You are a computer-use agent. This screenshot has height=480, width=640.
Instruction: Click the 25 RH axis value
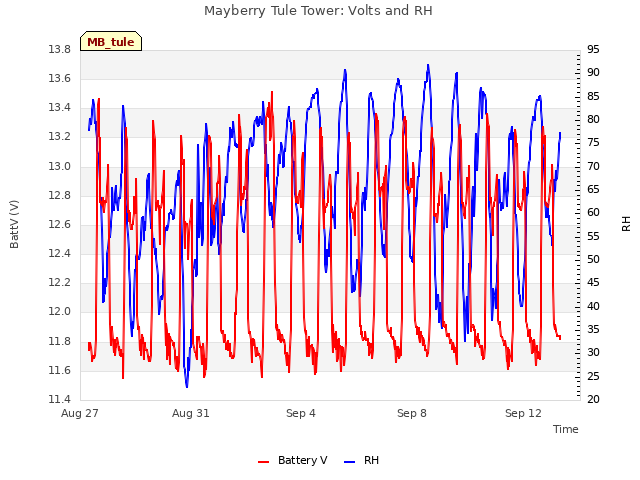point(593,376)
